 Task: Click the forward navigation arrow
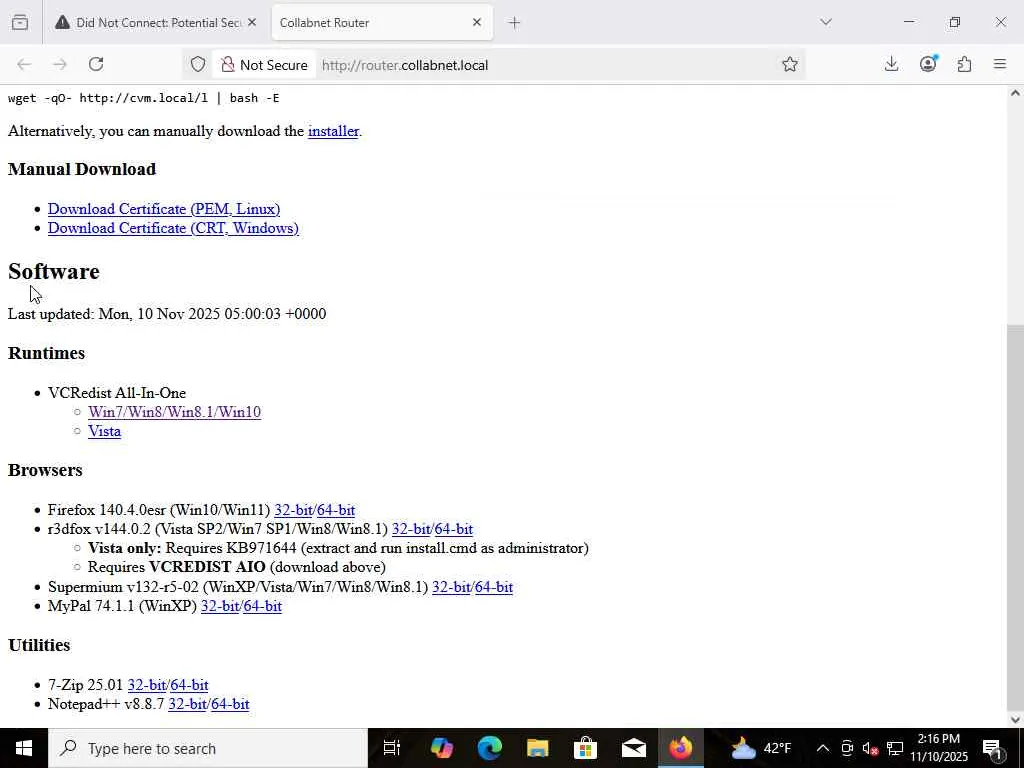coord(59,64)
